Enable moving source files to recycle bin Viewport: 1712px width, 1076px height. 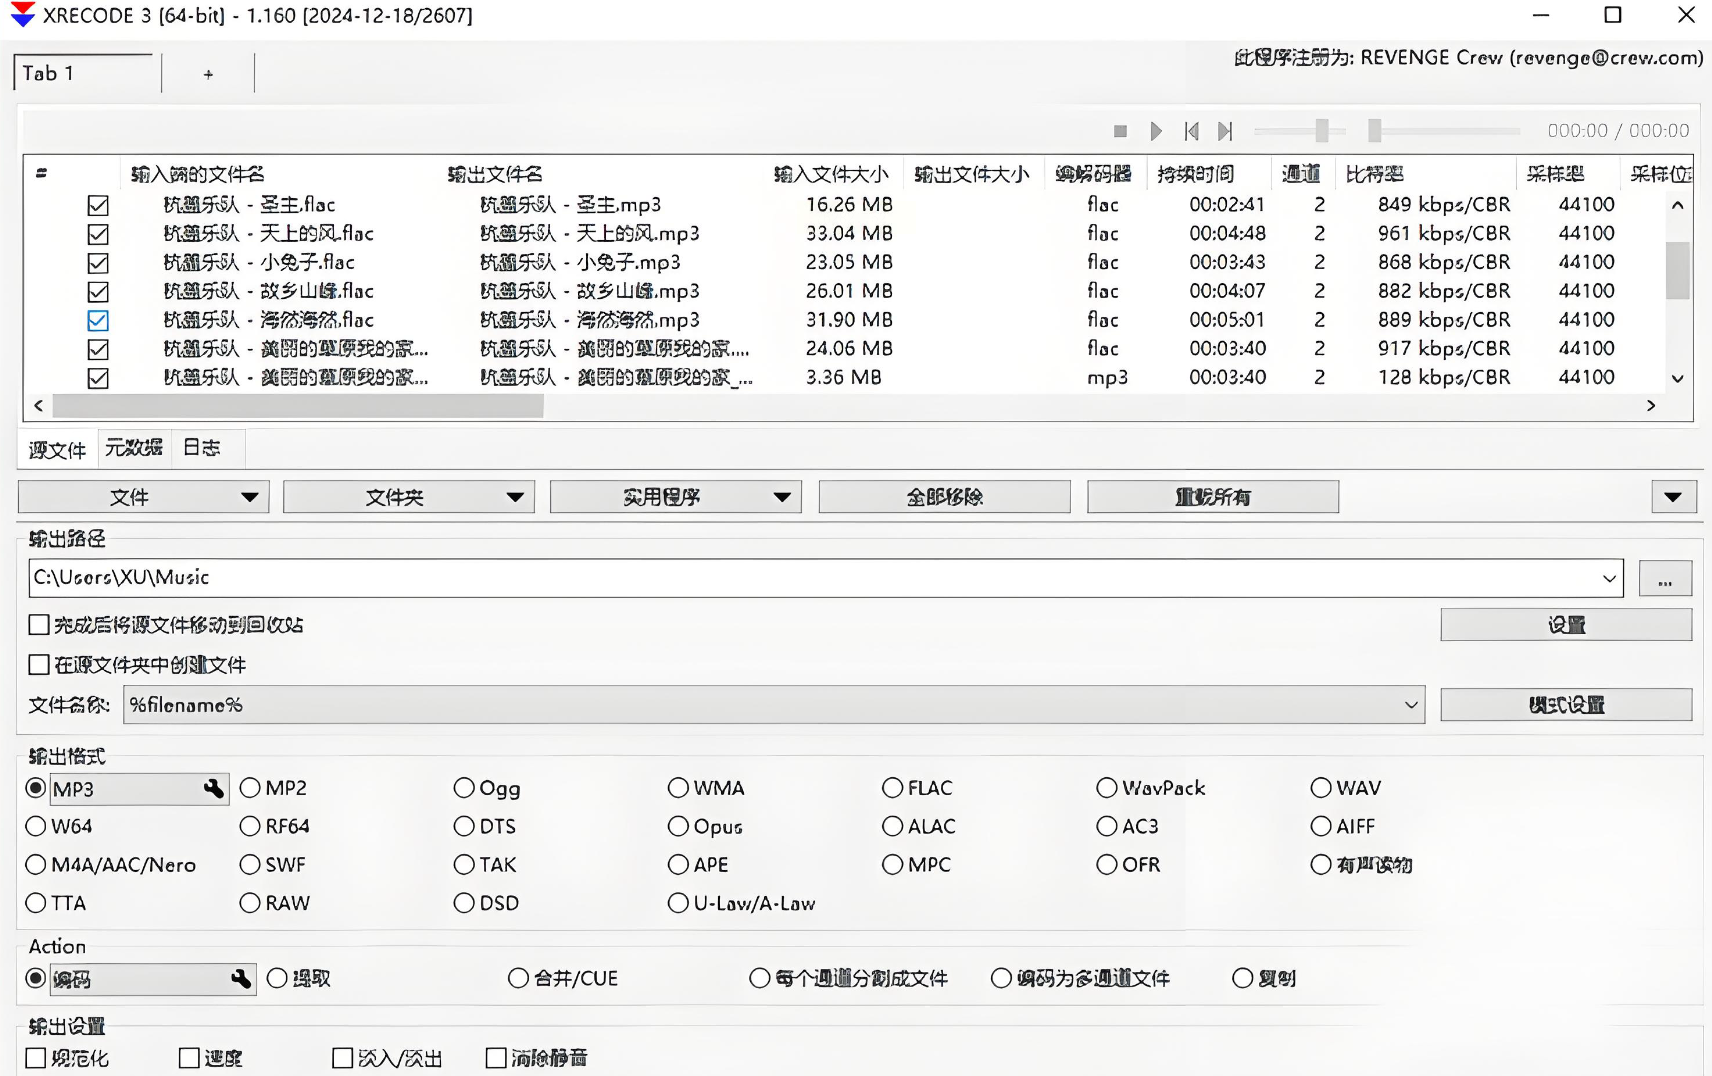click(39, 625)
